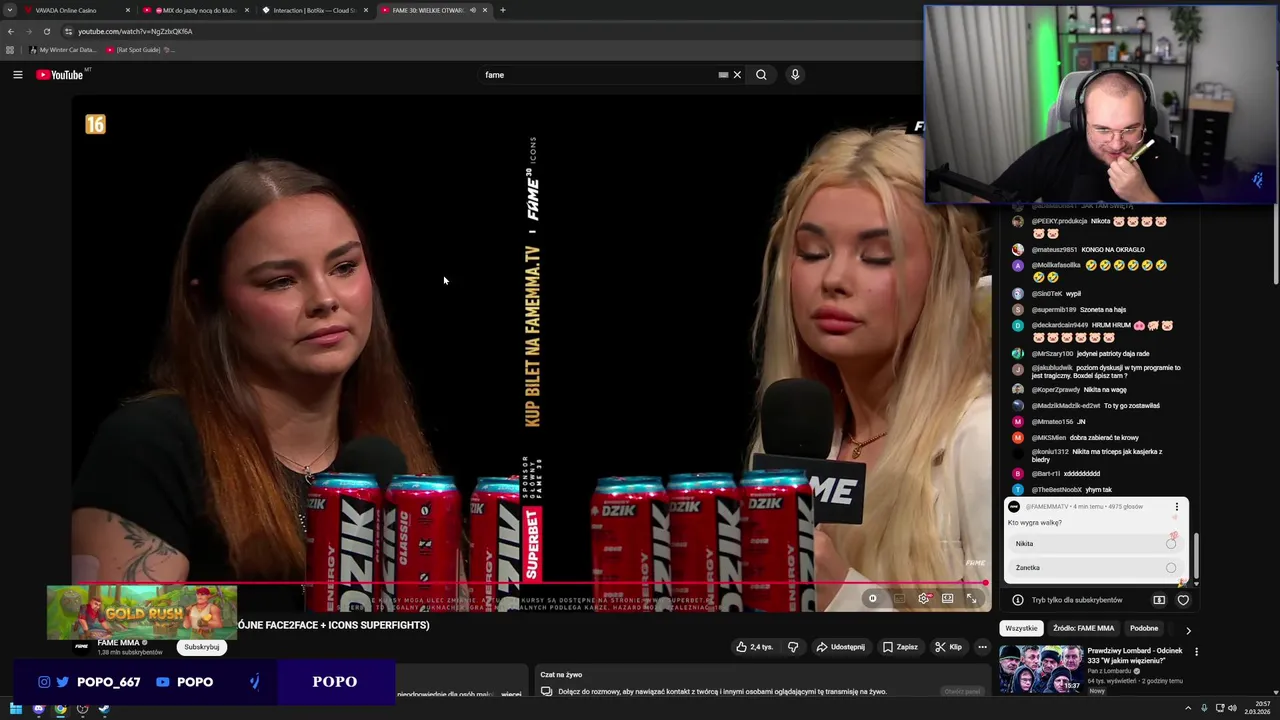The height and width of the screenshot is (720, 1280).
Task: Open the Windows Start button
Action: pyautogui.click(x=15, y=709)
